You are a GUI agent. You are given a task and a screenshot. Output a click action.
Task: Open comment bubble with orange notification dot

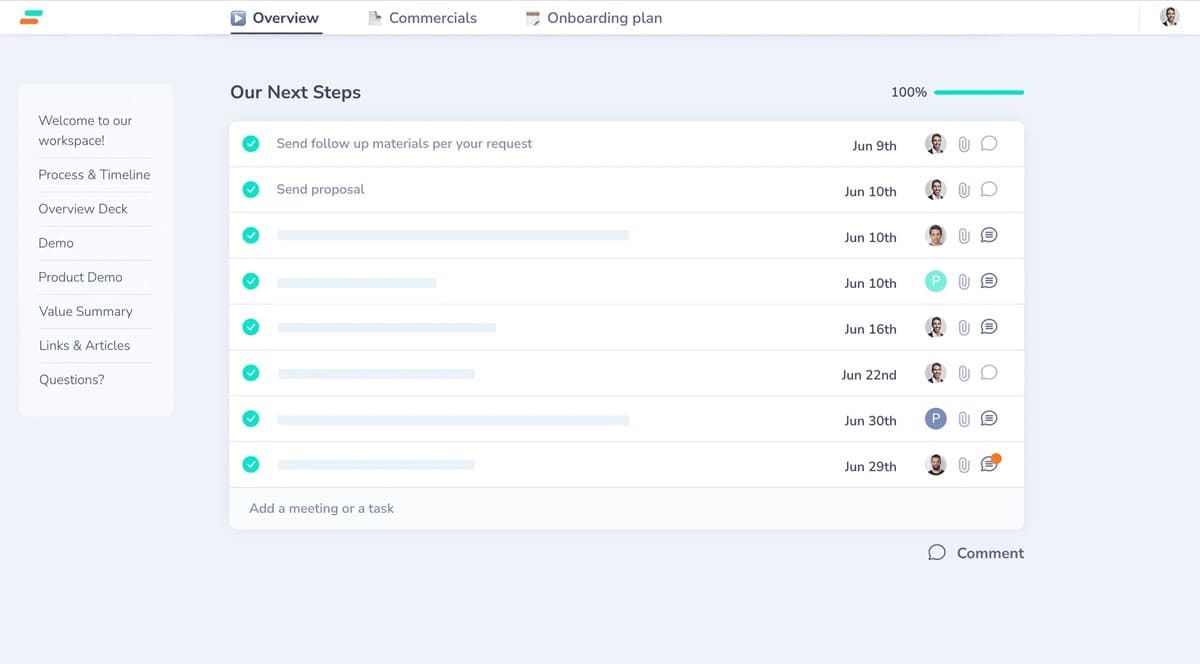pyautogui.click(x=989, y=464)
